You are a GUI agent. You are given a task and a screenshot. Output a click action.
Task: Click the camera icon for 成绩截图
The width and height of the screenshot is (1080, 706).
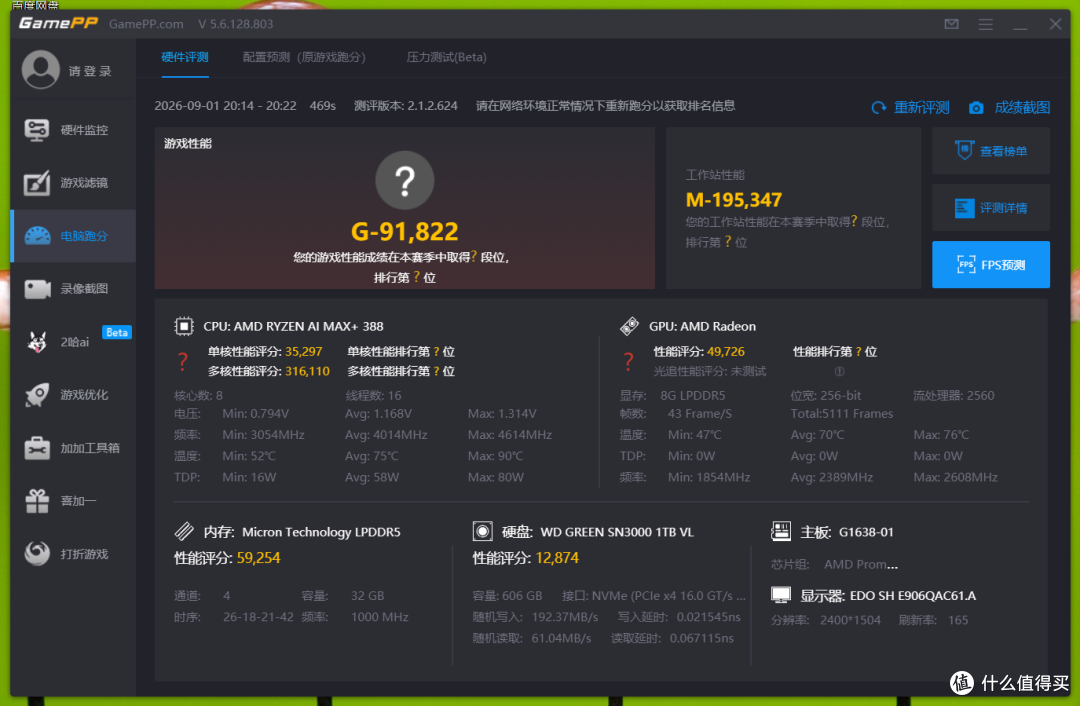coord(976,108)
